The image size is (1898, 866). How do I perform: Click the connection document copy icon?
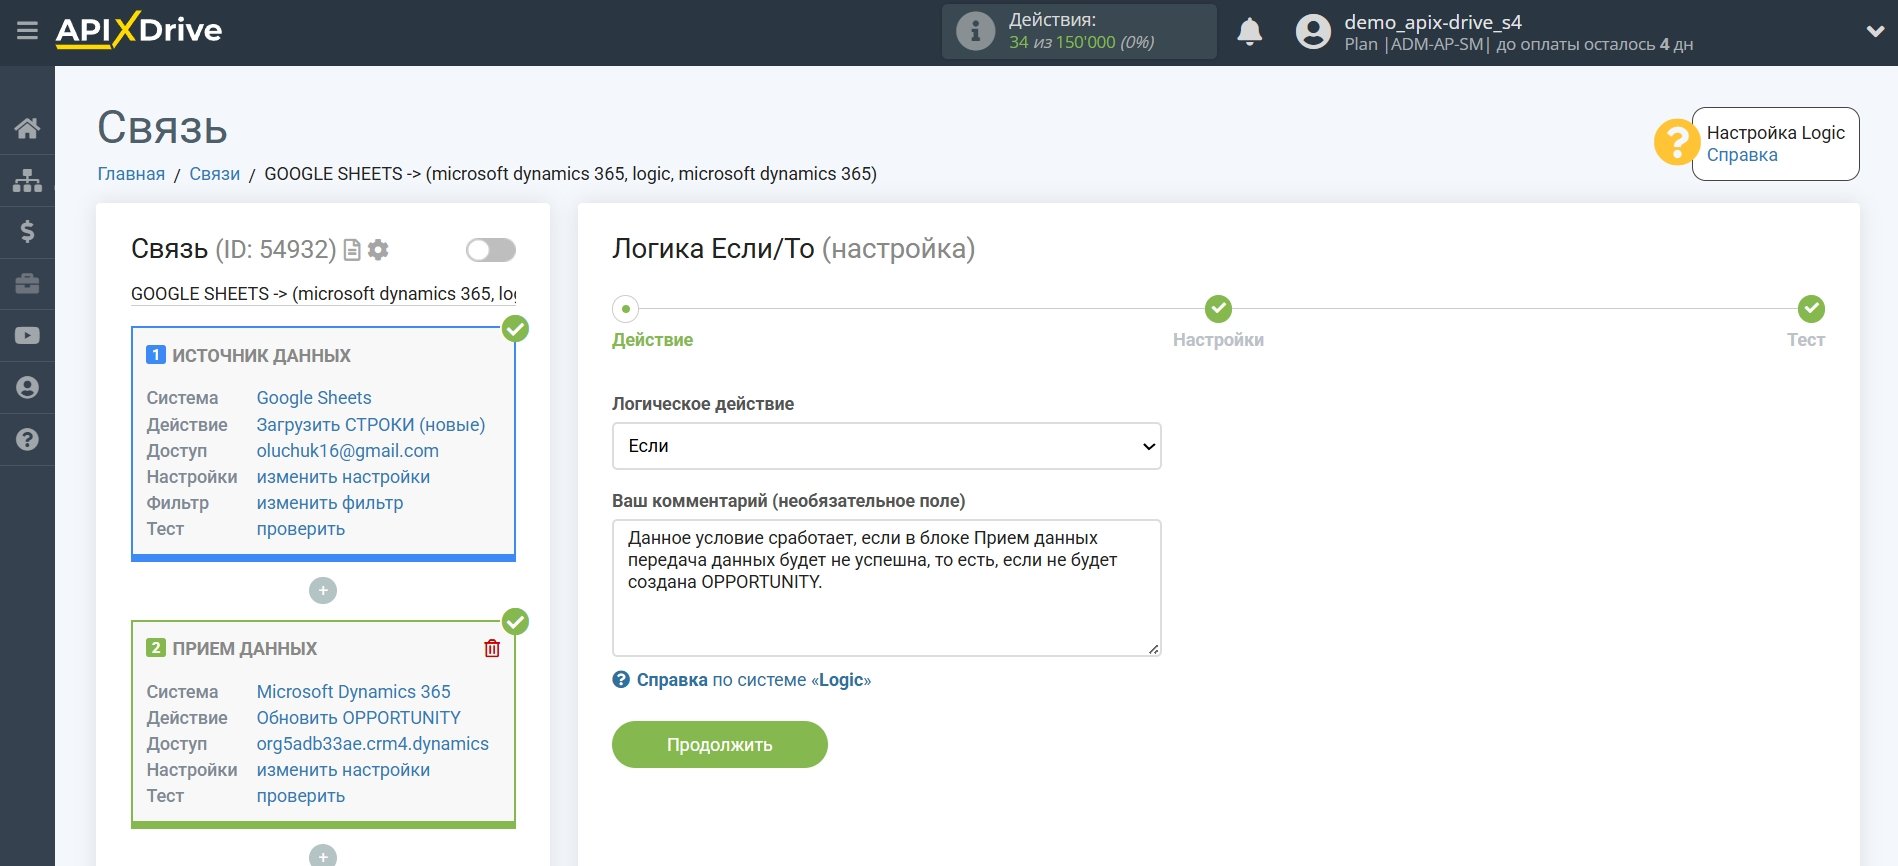(352, 250)
